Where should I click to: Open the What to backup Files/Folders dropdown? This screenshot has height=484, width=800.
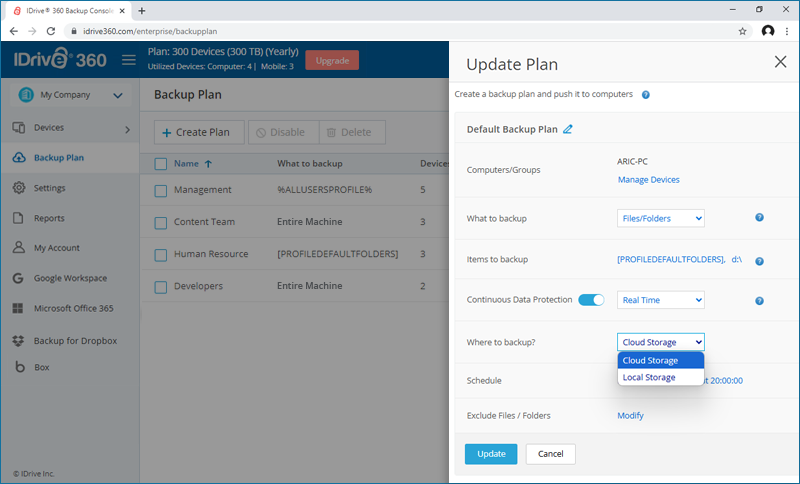[660, 218]
